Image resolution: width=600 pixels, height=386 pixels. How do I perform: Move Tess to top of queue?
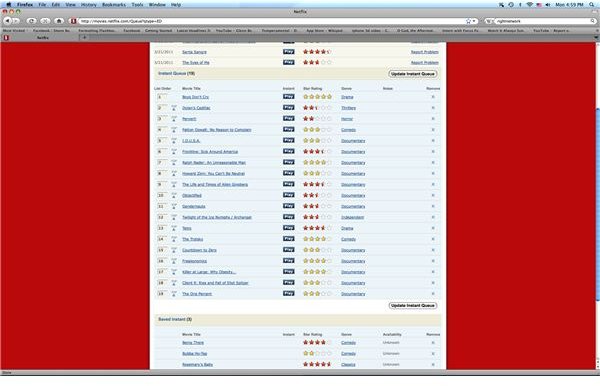(x=174, y=228)
